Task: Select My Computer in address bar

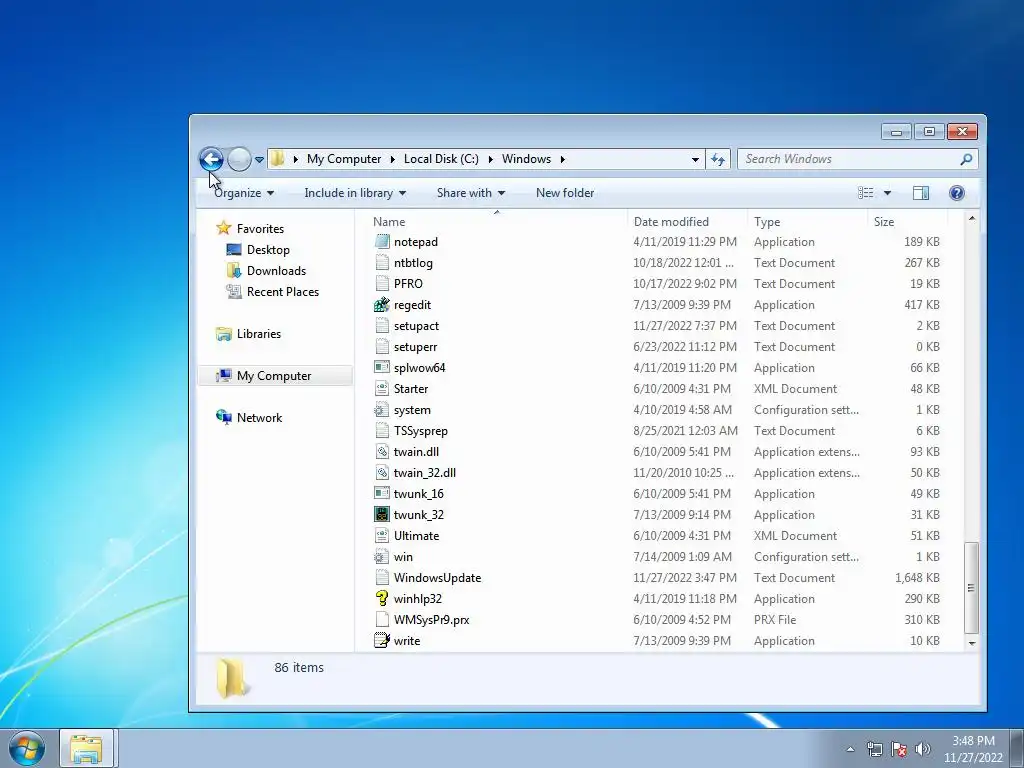Action: (x=344, y=159)
